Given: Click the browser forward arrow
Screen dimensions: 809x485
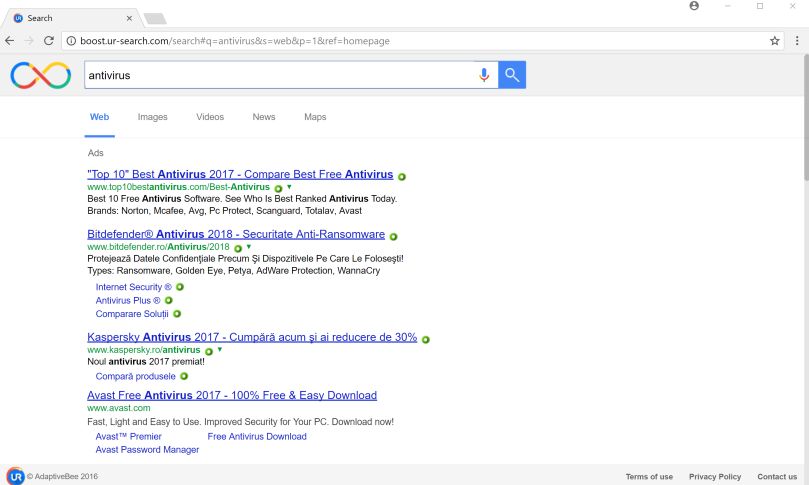Looking at the screenshot, I should click(29, 41).
